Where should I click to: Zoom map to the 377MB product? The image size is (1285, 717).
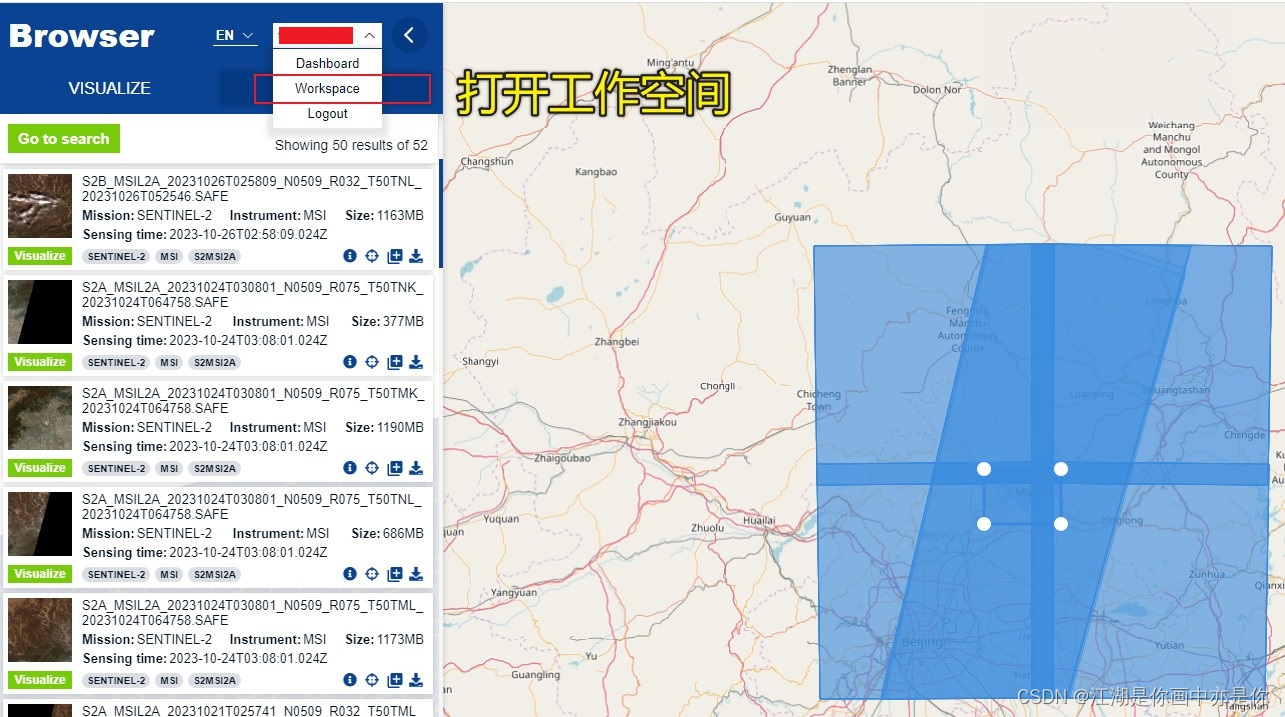coord(372,362)
